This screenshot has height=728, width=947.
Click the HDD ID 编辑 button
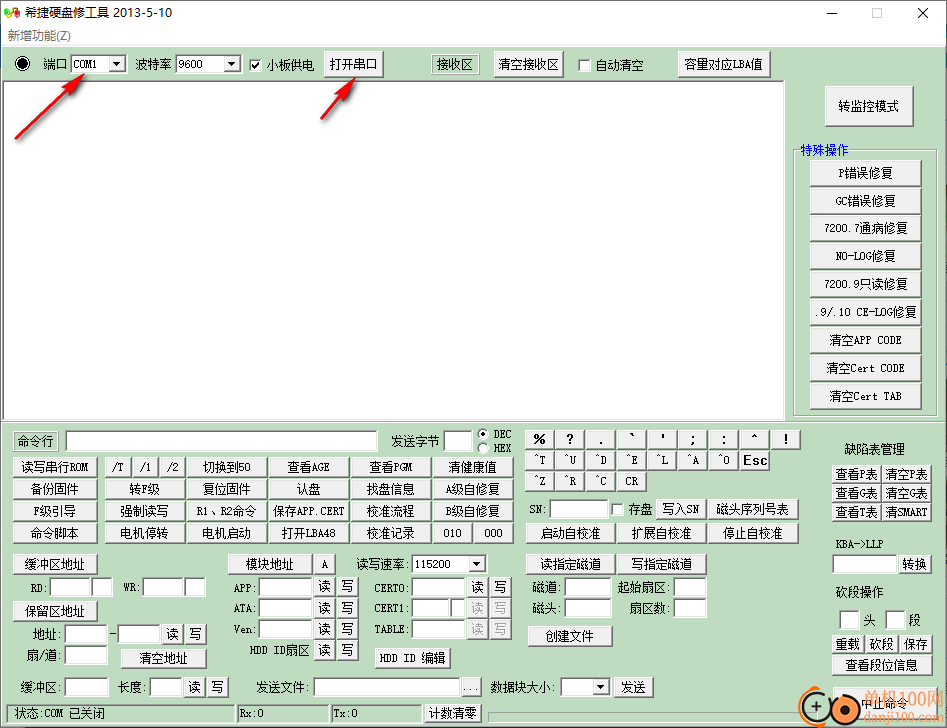coord(413,659)
